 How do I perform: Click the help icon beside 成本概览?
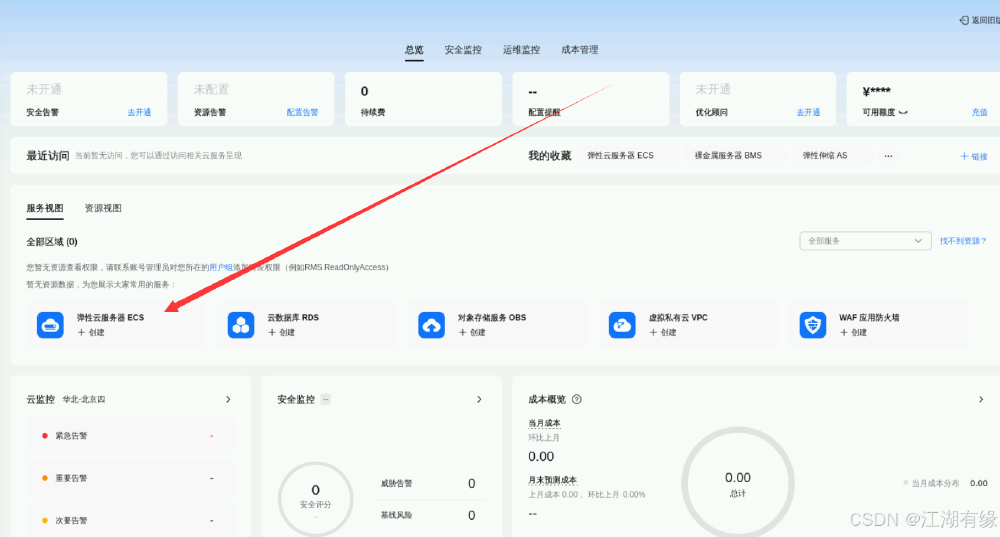(577, 399)
